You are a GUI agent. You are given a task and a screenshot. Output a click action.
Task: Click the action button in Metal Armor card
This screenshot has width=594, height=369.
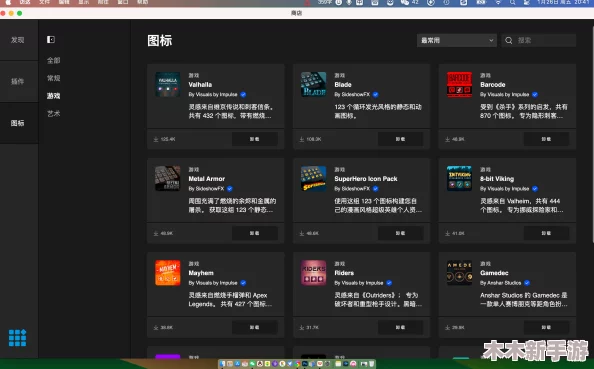click(255, 233)
